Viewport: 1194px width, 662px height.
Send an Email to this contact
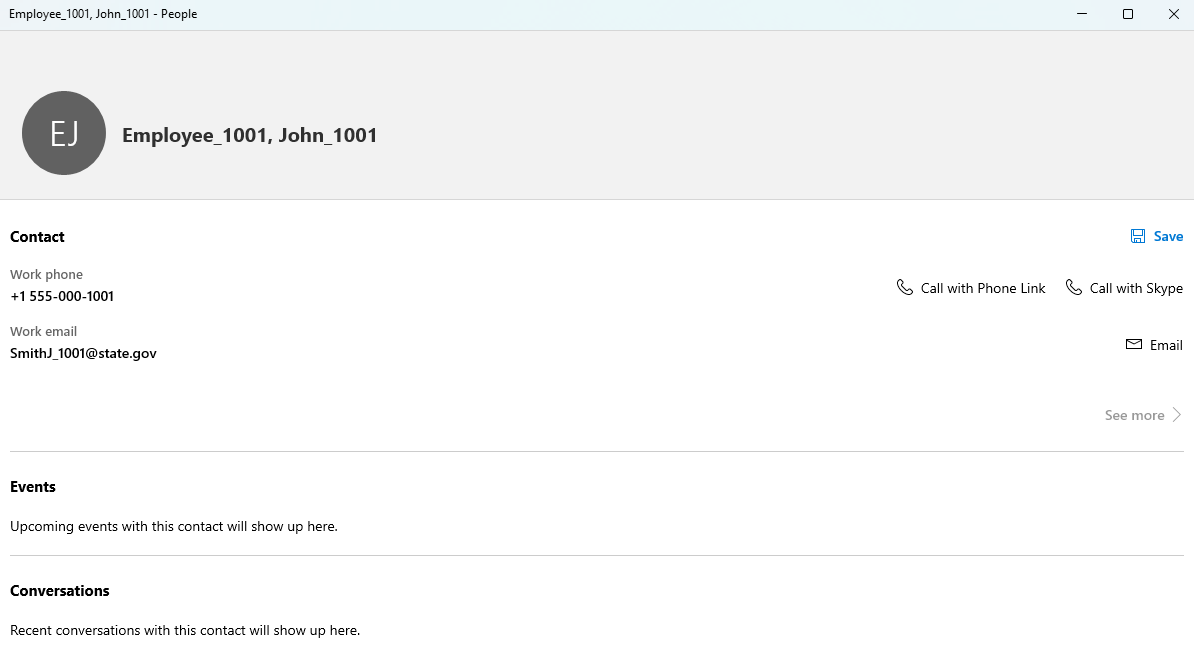click(x=1154, y=345)
